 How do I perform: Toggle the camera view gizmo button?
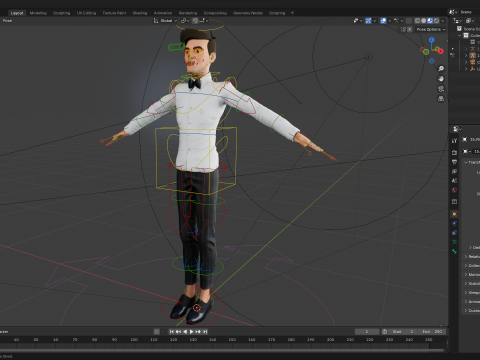tap(441, 89)
